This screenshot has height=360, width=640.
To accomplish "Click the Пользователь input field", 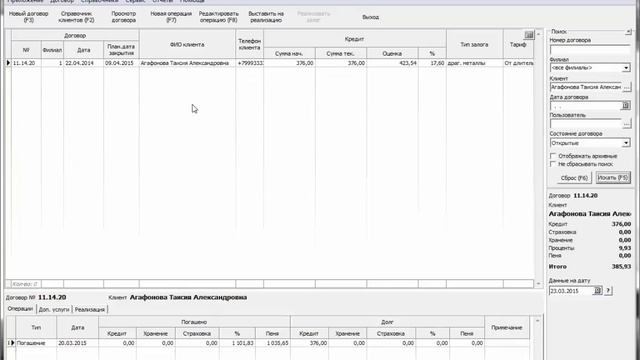I will (586, 124).
